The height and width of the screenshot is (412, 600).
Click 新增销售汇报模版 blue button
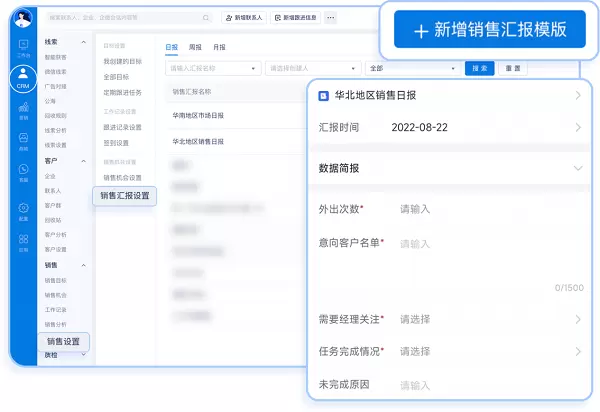click(x=489, y=31)
